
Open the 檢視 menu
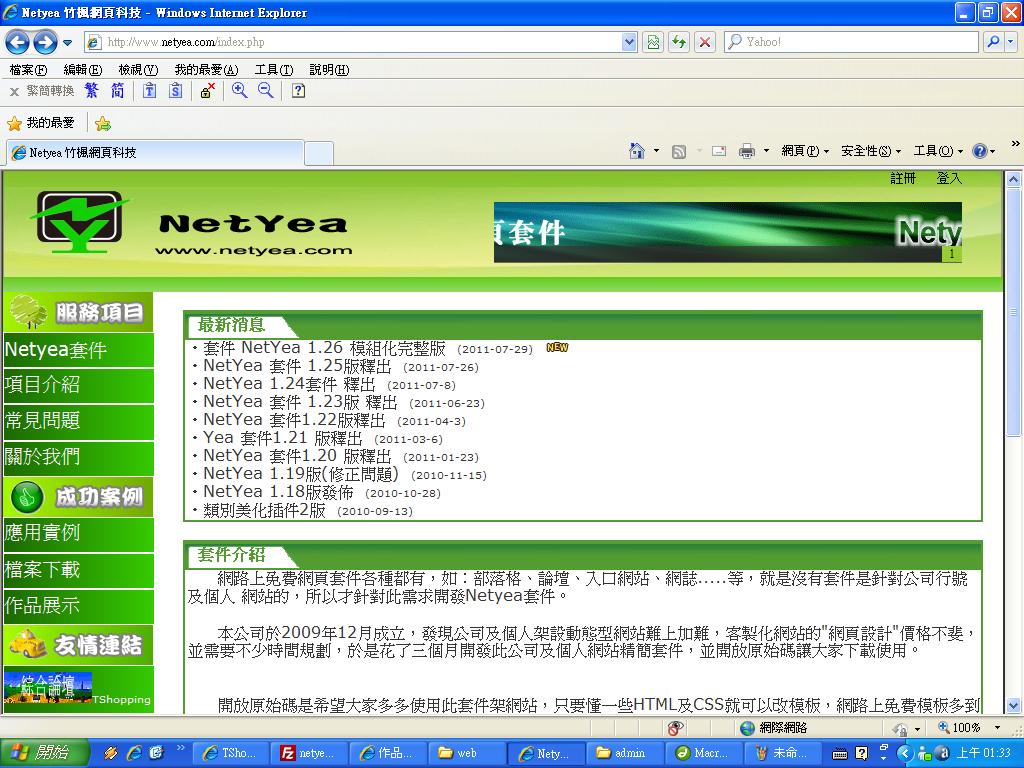point(138,69)
